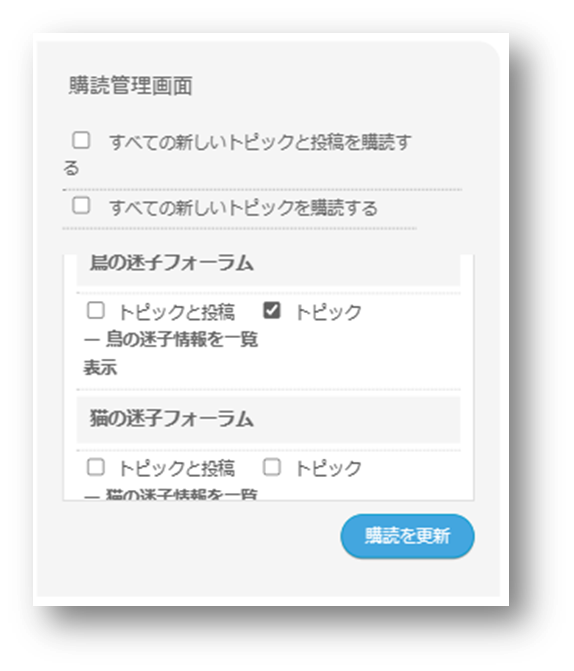Click the 鳥の迷子情報を一覧表示 description text
The width and height of the screenshot is (574, 671).
point(171,353)
